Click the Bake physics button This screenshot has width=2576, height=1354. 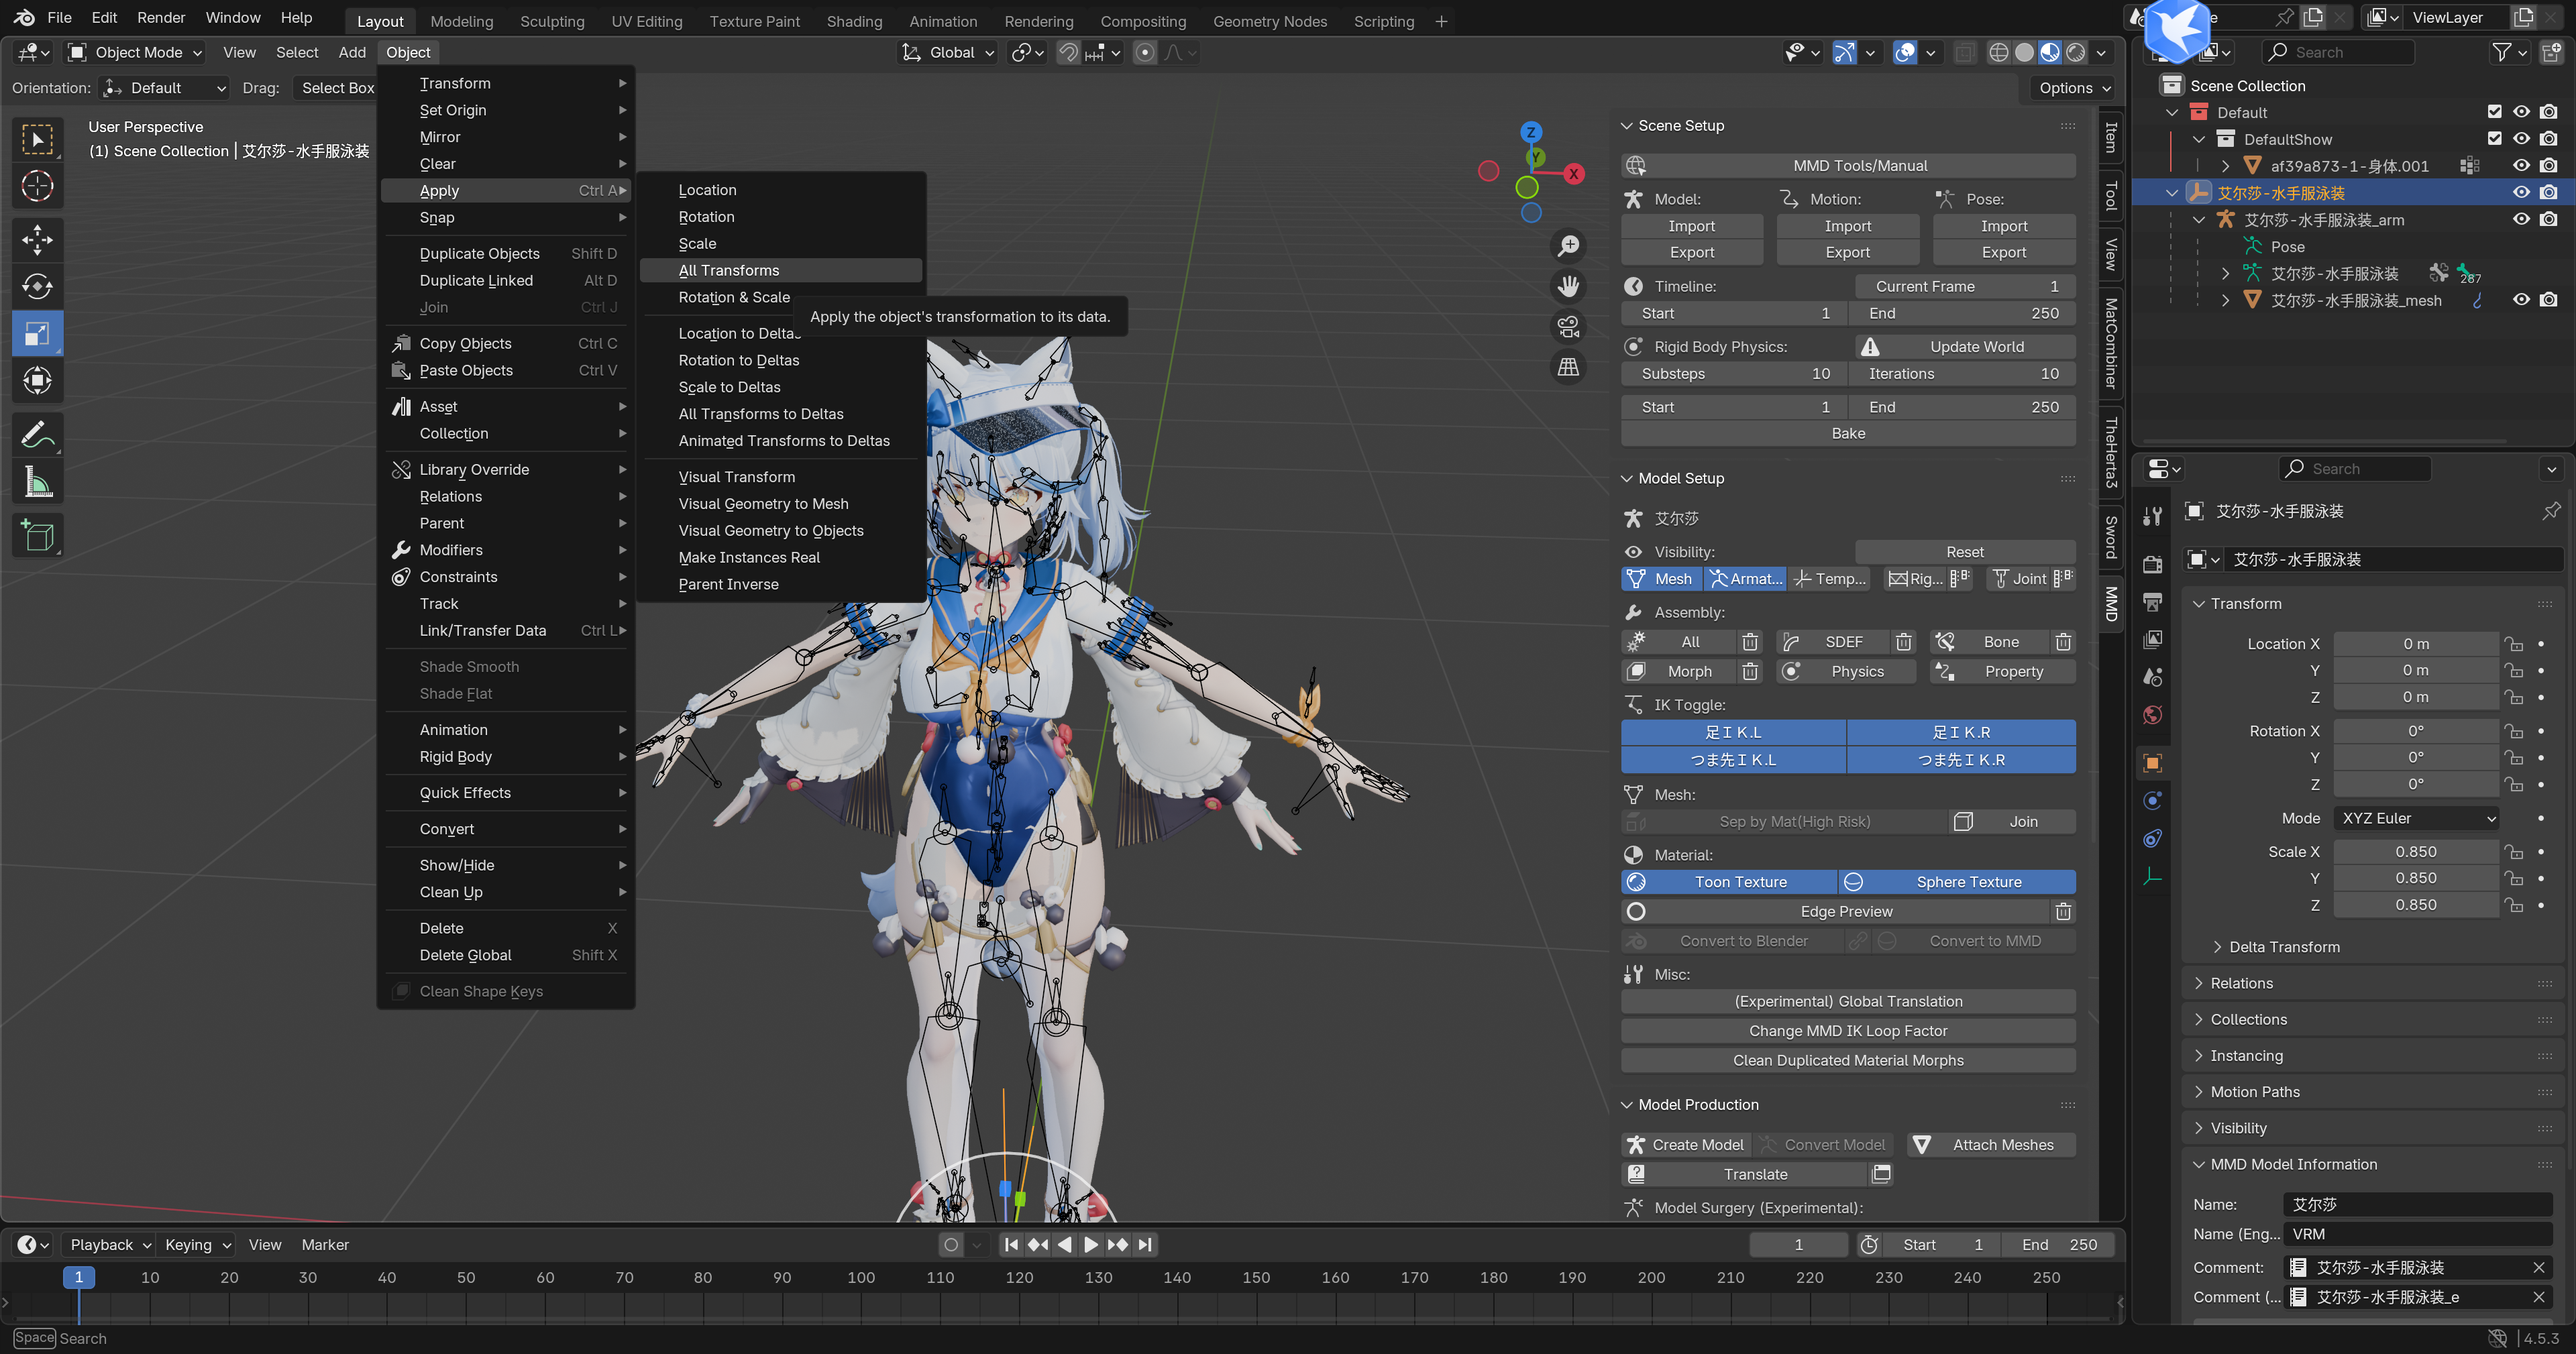pyautogui.click(x=1847, y=433)
